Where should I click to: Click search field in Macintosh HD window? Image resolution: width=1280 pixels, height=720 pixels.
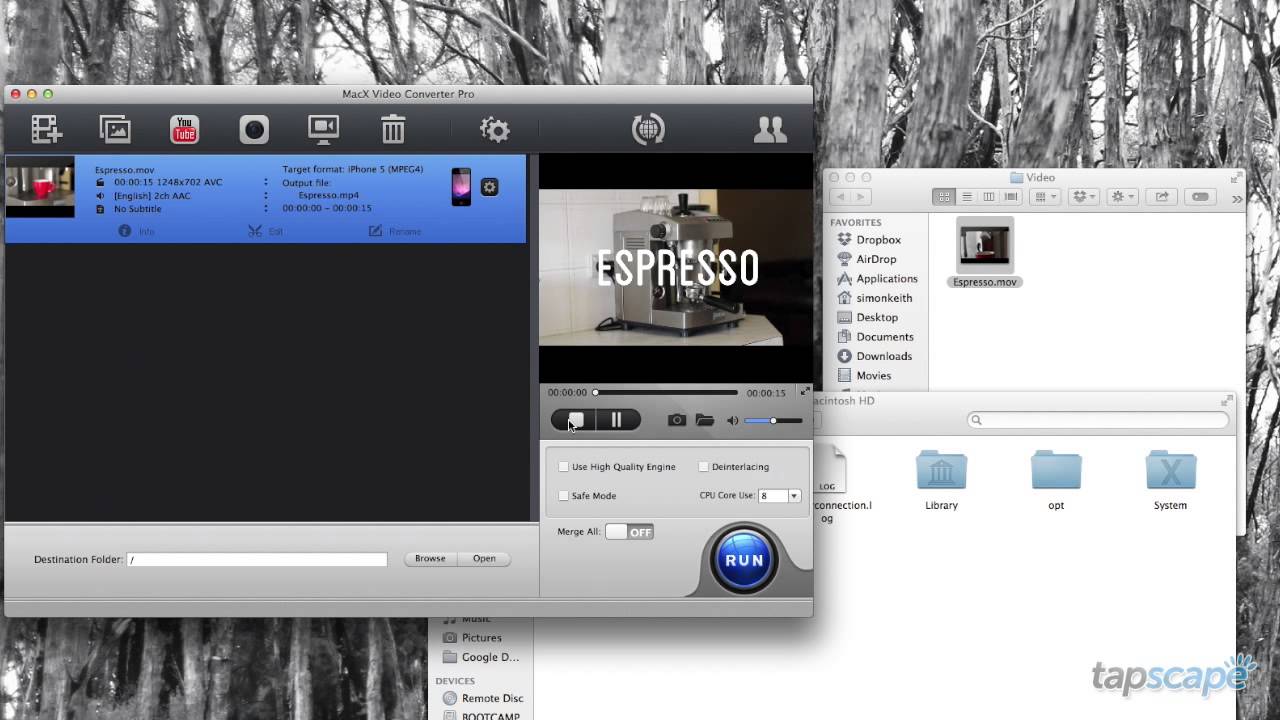(x=1098, y=420)
